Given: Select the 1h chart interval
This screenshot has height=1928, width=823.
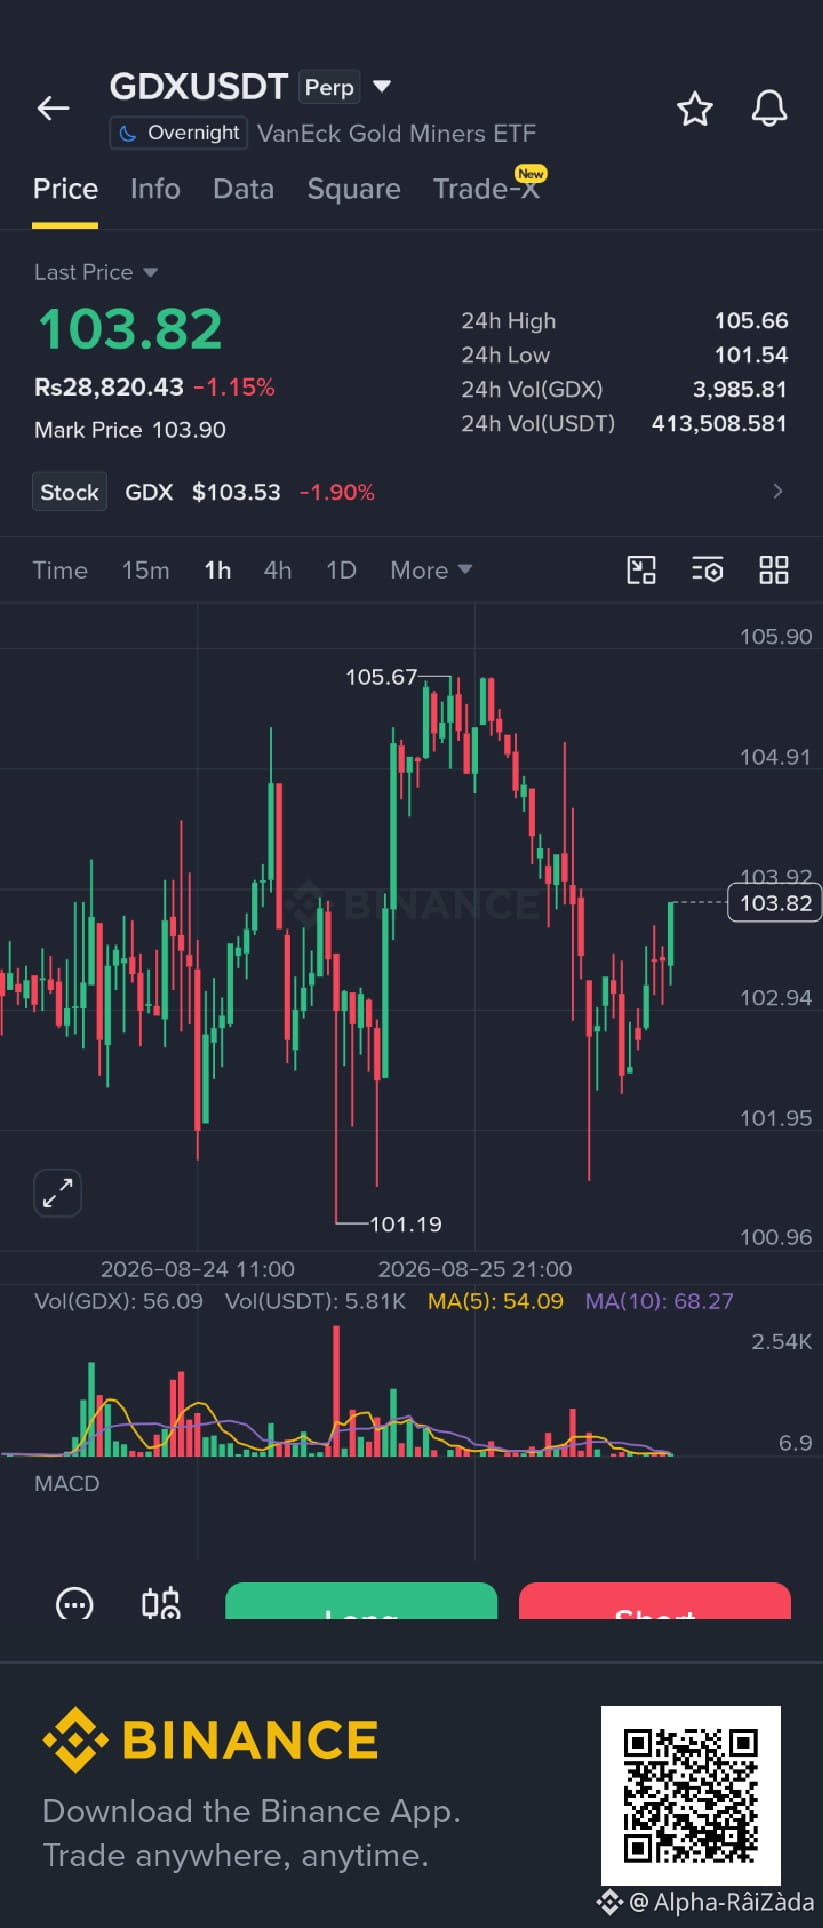Looking at the screenshot, I should tap(217, 570).
